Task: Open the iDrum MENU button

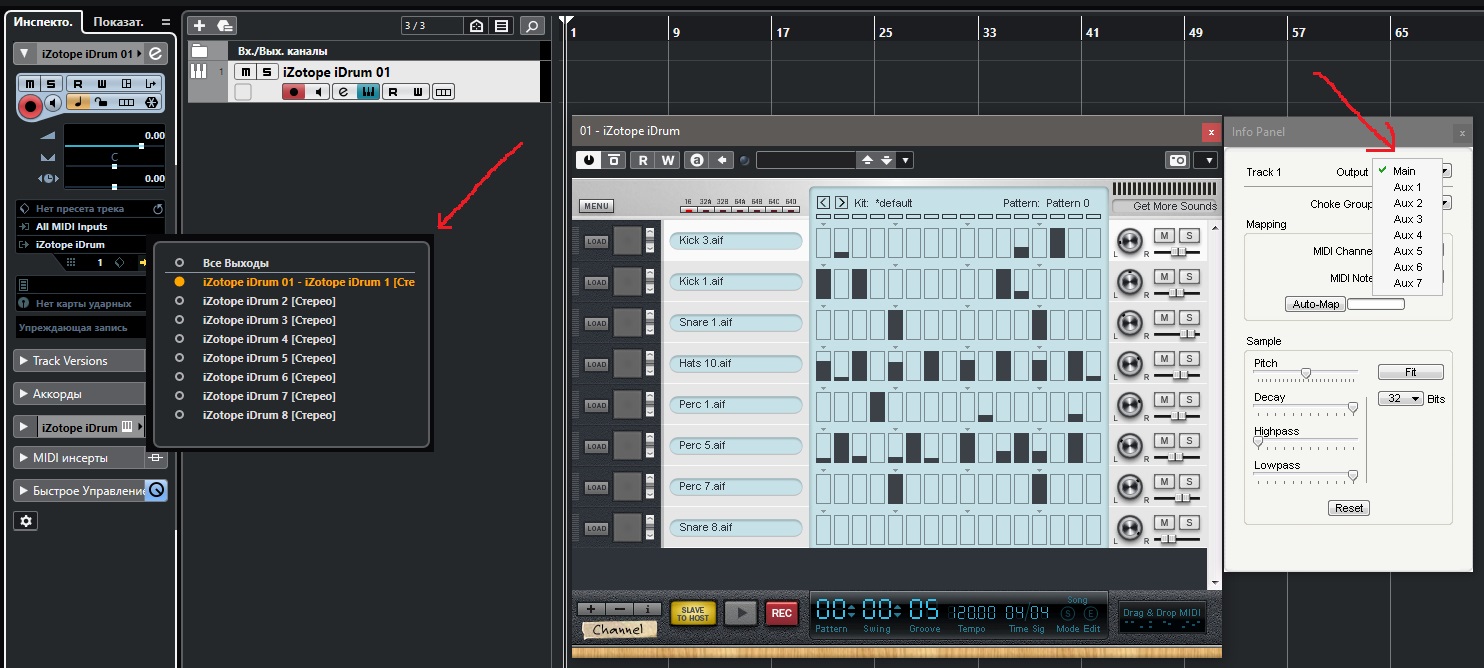Action: [596, 206]
